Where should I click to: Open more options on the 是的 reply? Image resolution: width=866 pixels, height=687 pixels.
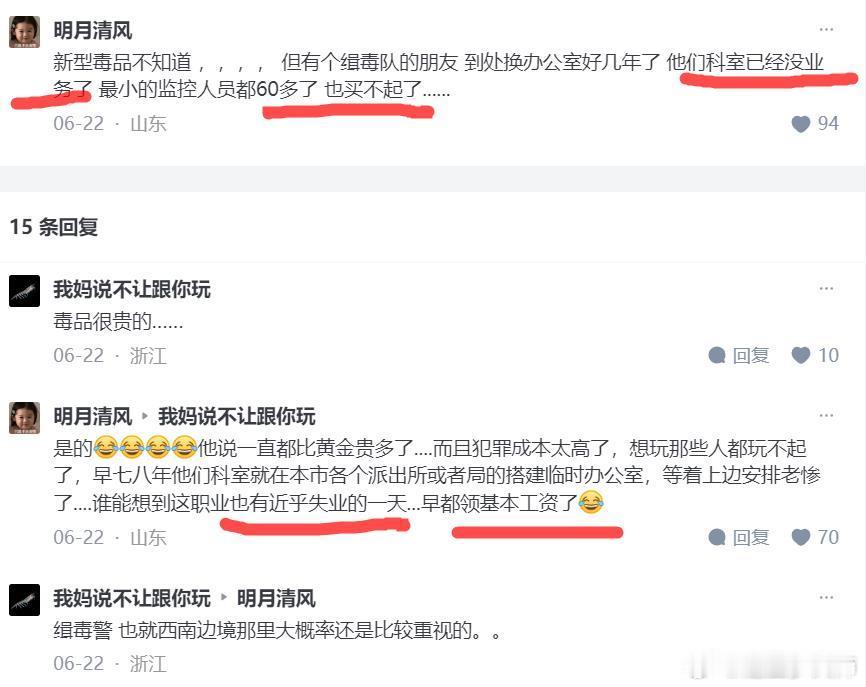(x=826, y=415)
